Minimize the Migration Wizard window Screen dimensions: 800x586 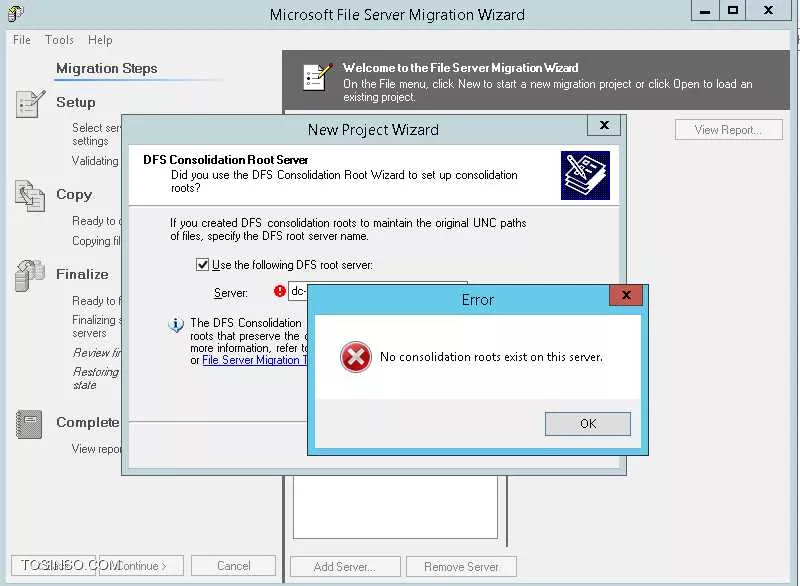705,11
